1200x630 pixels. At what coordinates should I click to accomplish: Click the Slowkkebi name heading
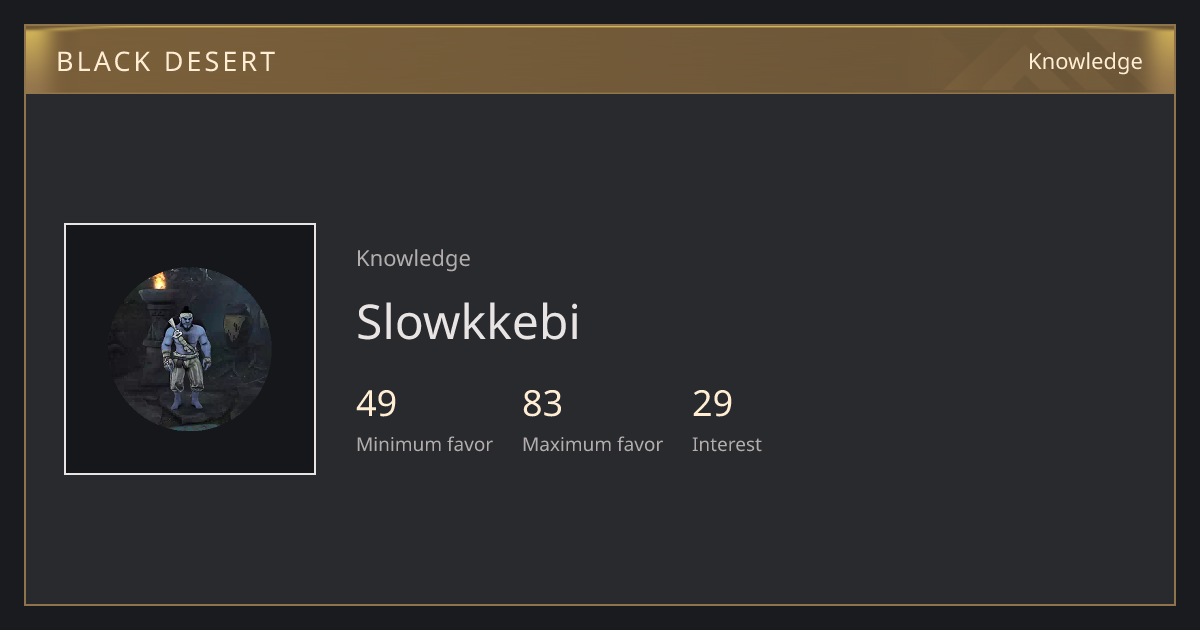[468, 322]
